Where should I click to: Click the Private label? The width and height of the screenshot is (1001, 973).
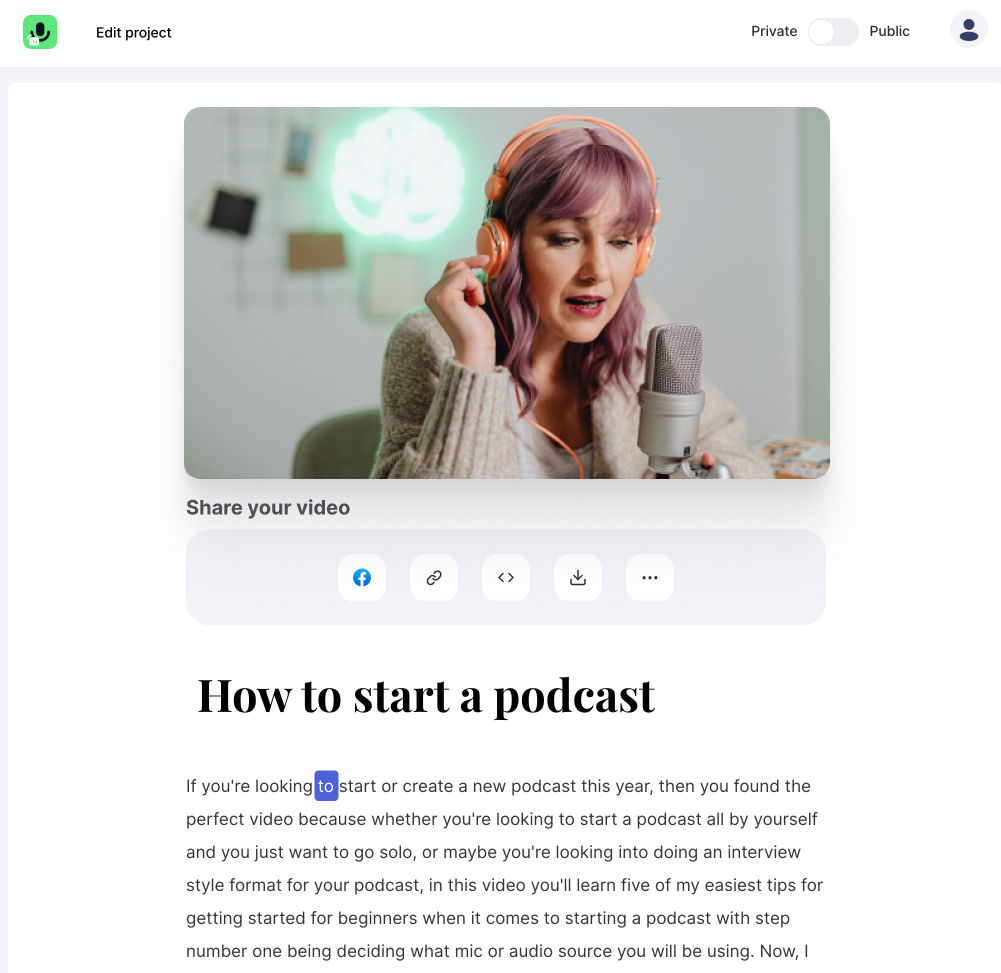(x=774, y=31)
